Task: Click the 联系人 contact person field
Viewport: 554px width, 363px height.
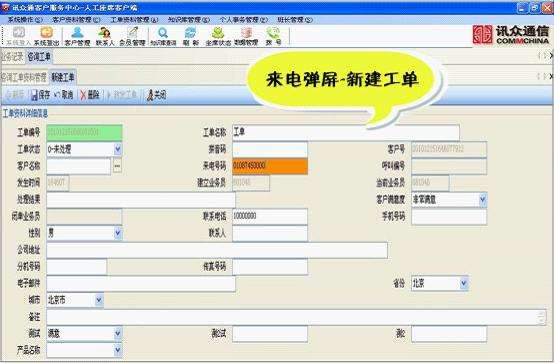Action: point(270,233)
